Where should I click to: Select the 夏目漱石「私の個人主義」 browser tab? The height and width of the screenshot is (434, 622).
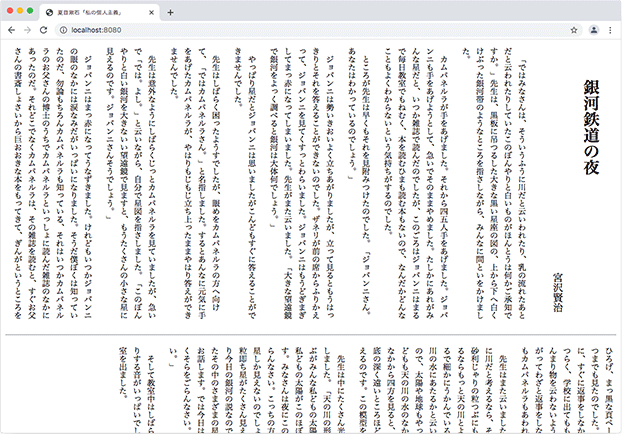(x=100, y=13)
